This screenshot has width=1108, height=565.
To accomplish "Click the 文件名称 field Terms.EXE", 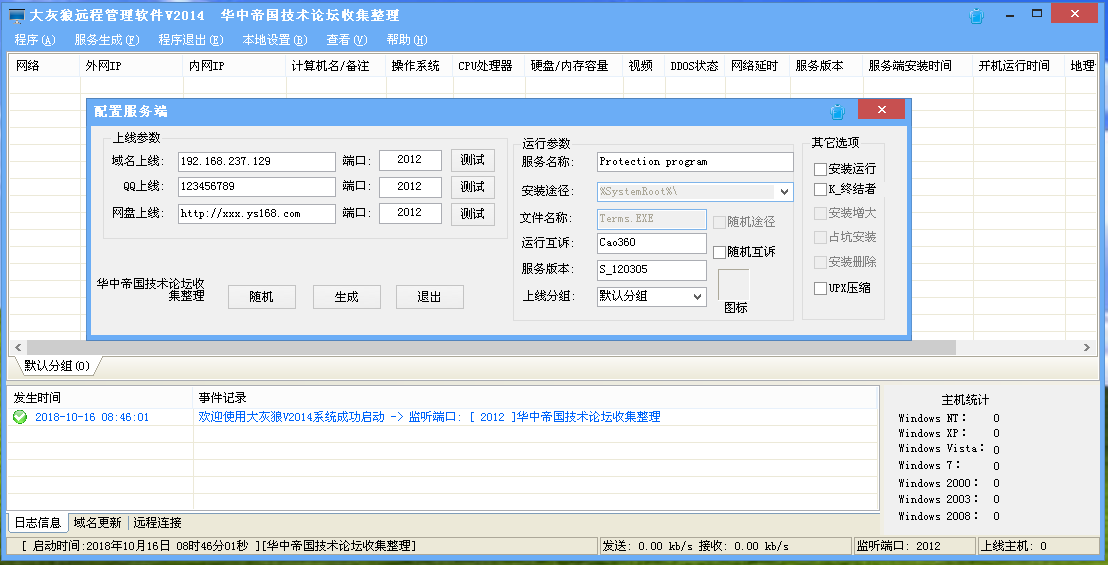I will [652, 219].
